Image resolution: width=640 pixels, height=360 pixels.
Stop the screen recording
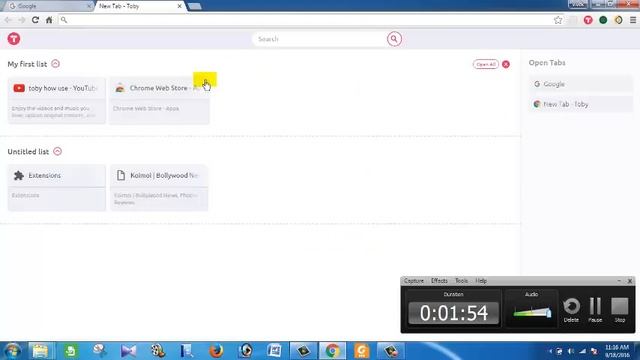point(620,310)
